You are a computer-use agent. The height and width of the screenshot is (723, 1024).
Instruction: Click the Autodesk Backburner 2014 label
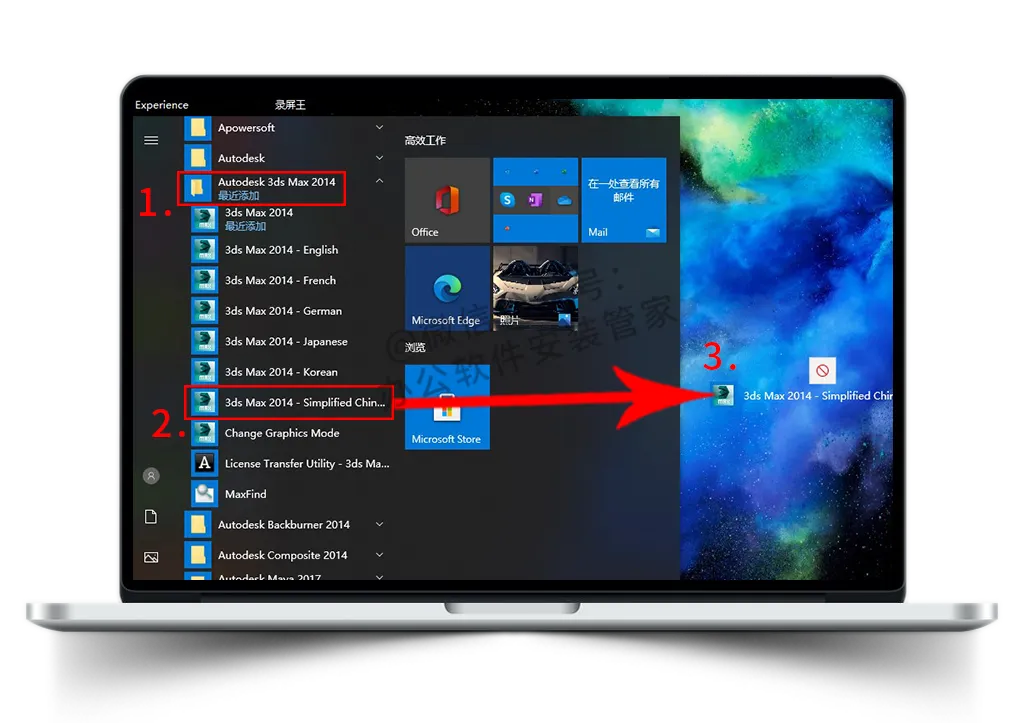(x=284, y=524)
